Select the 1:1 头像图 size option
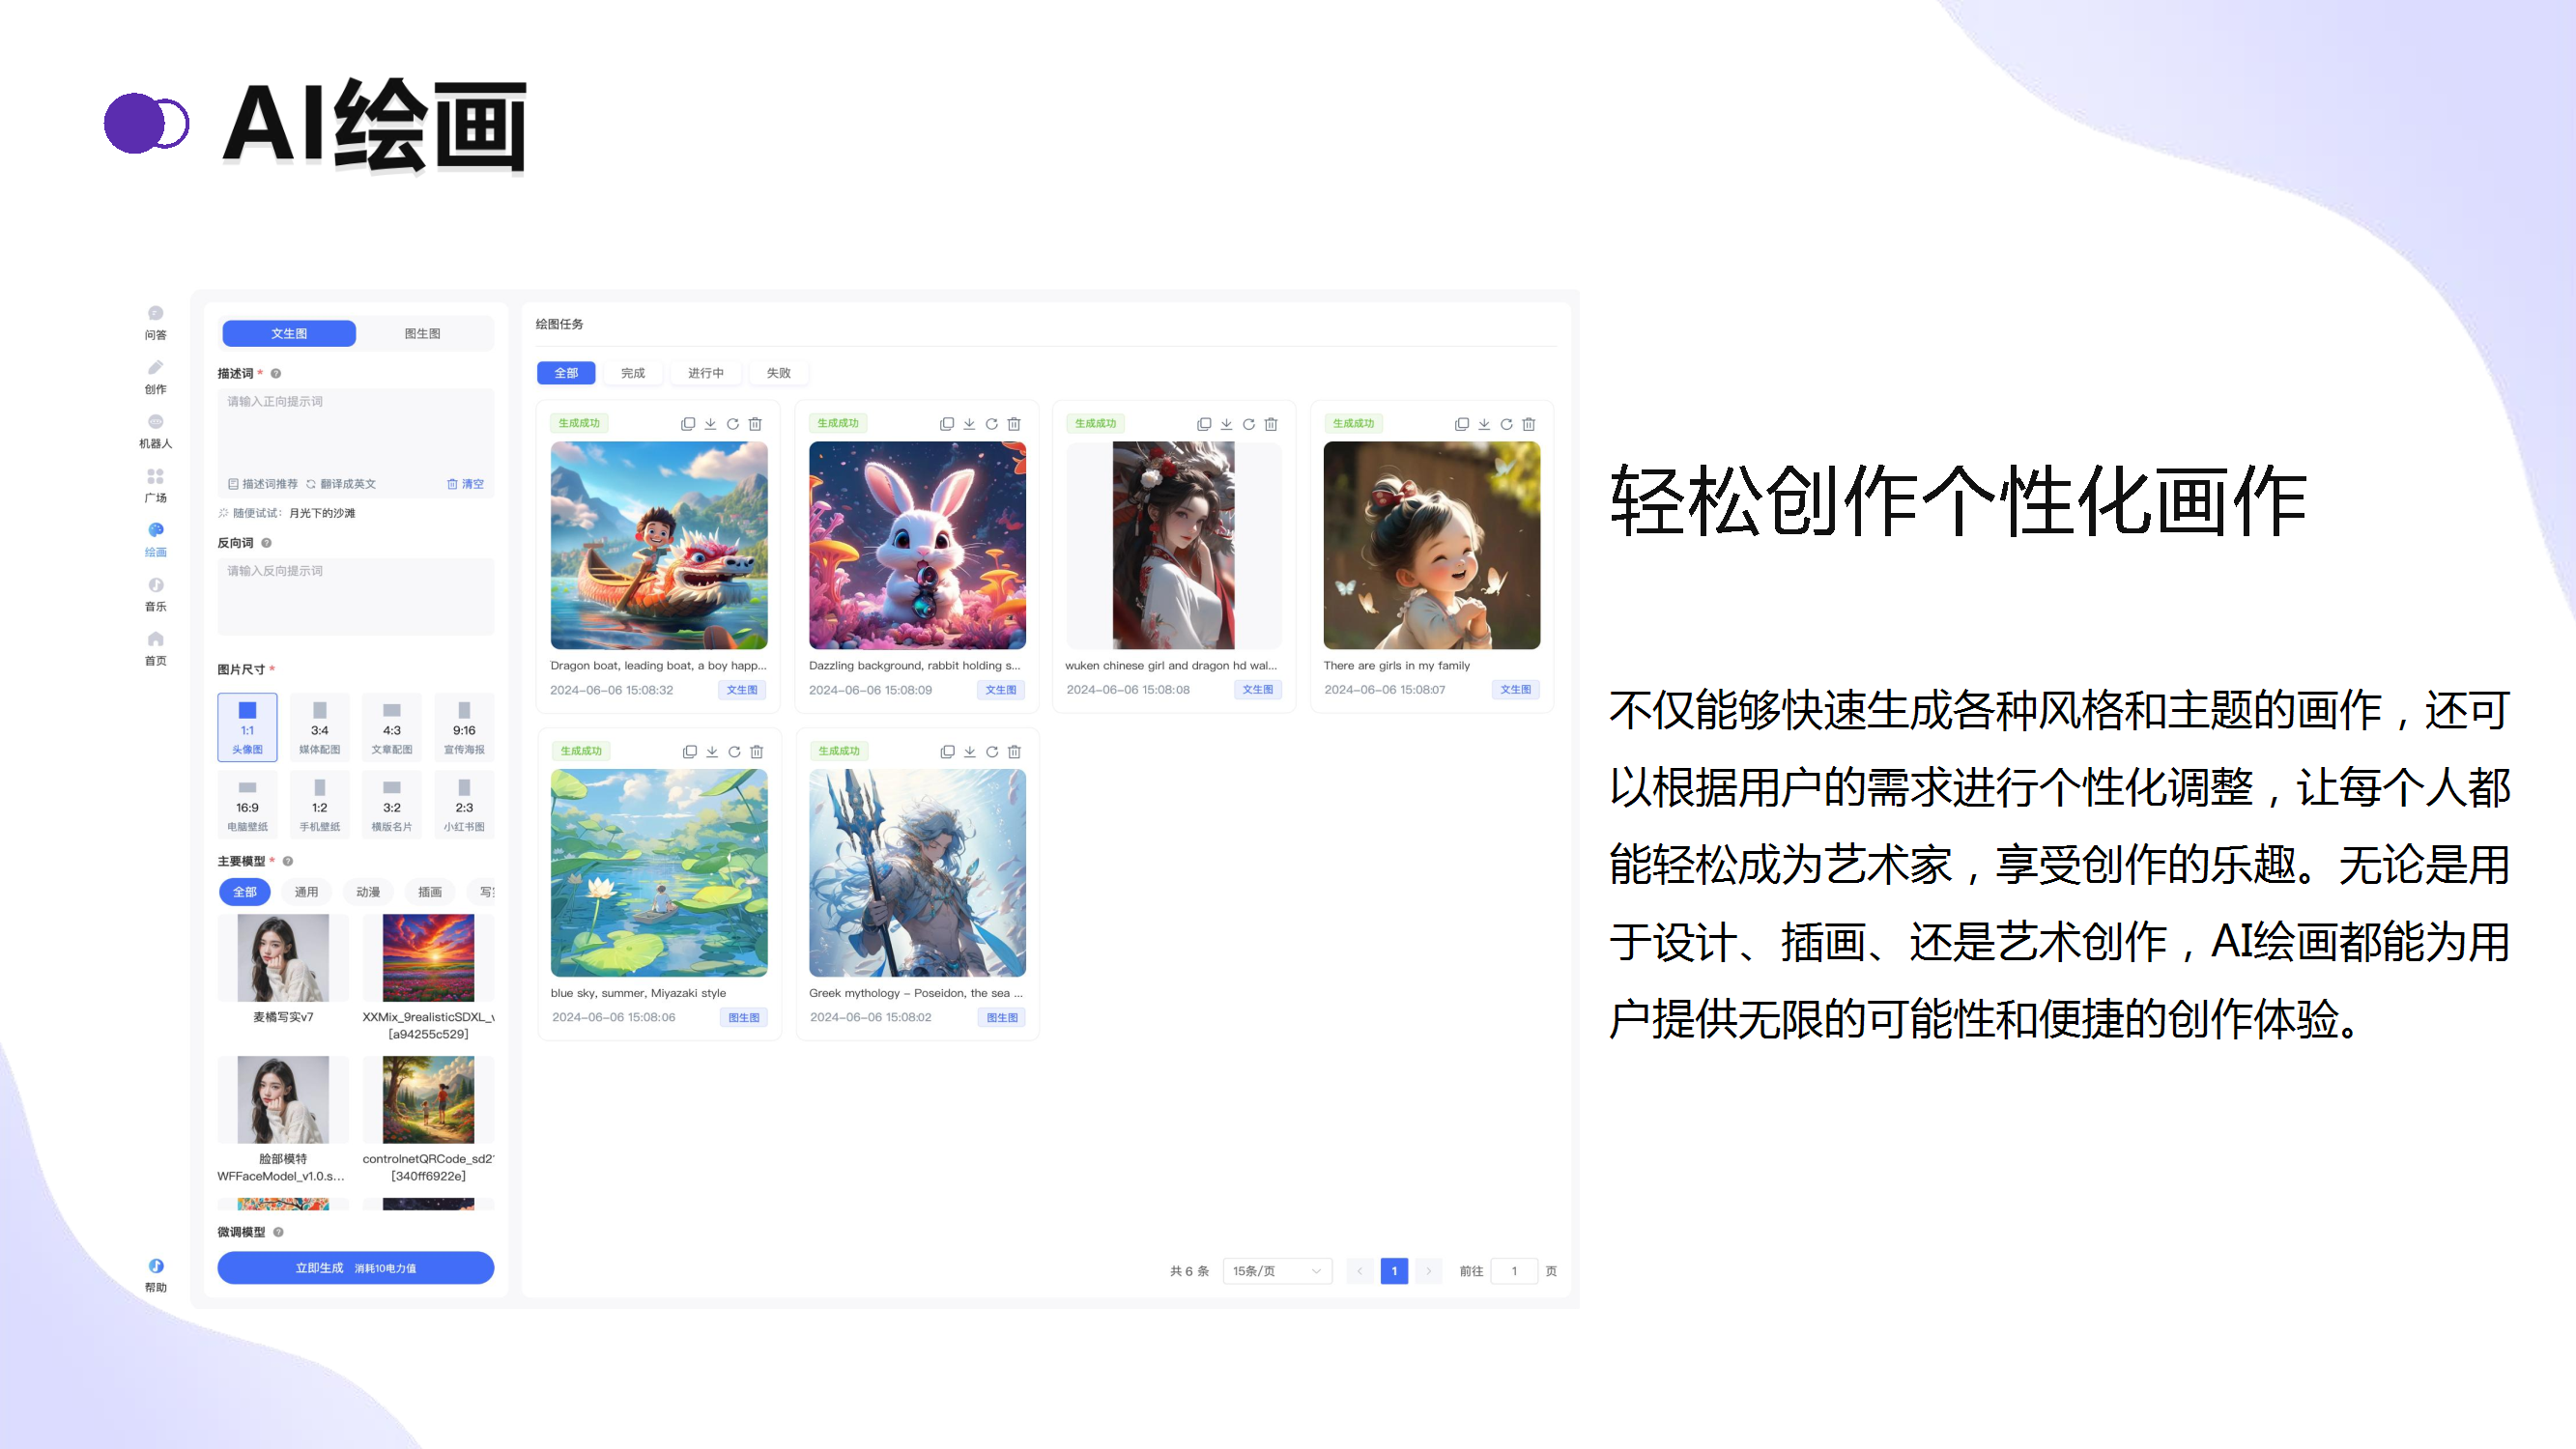 tap(247, 727)
